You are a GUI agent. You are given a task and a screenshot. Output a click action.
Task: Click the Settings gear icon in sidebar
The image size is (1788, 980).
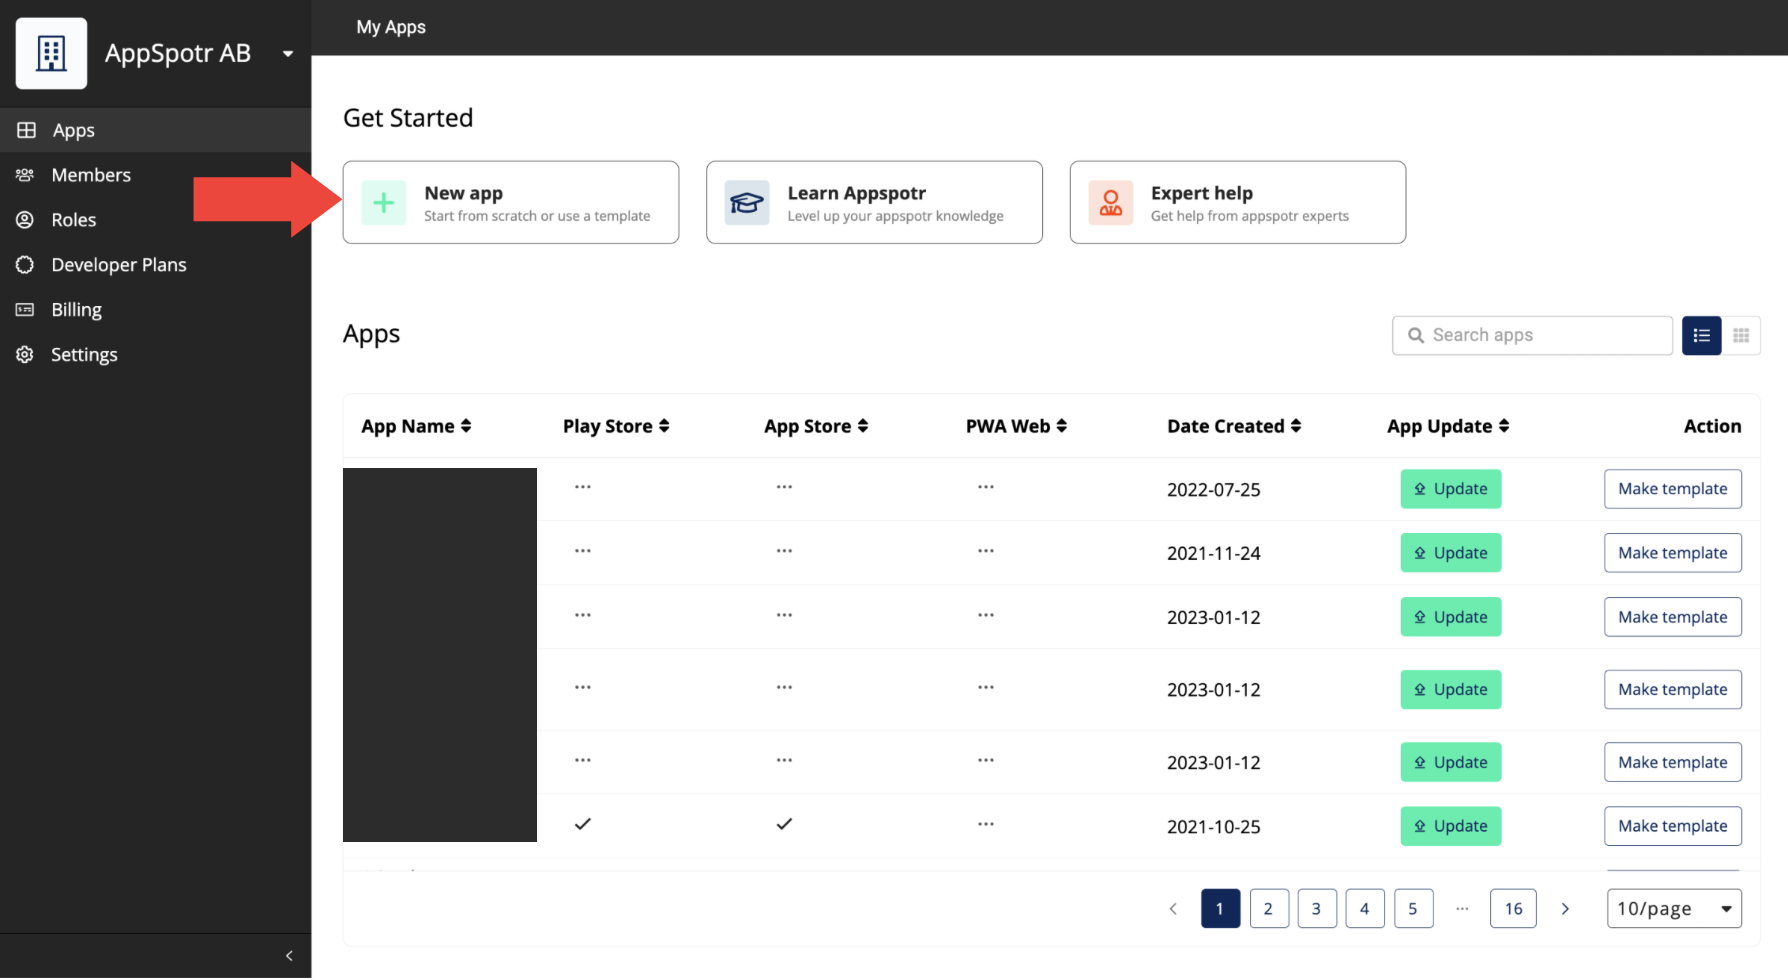click(25, 355)
